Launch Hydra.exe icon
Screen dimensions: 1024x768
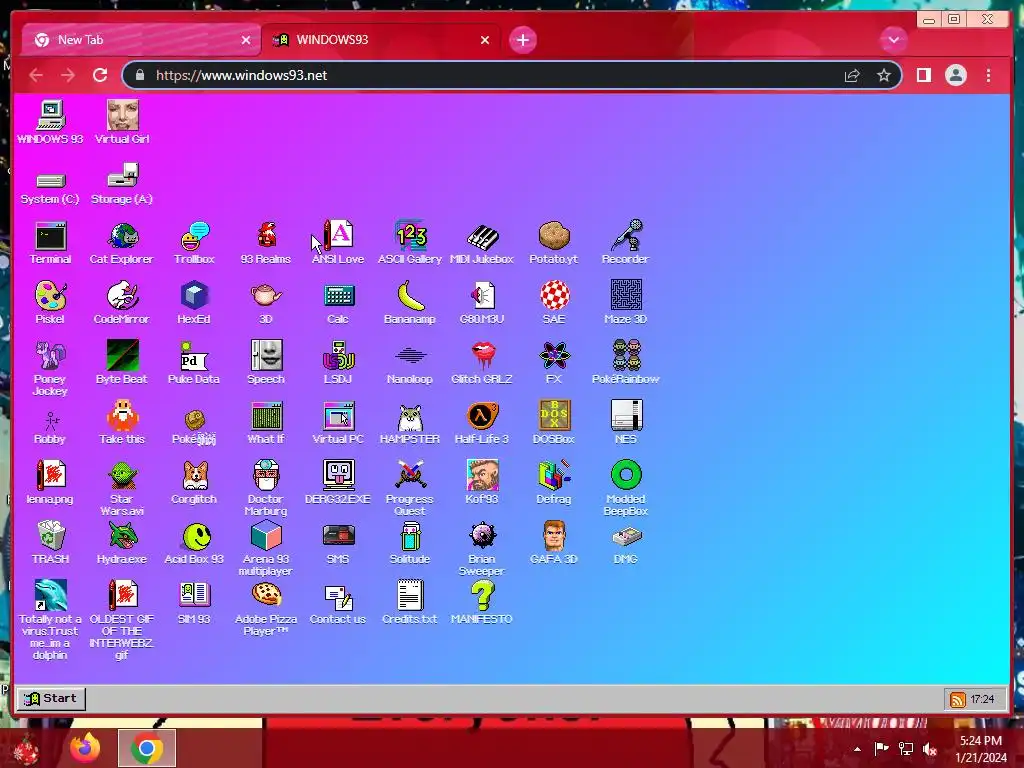click(121, 543)
